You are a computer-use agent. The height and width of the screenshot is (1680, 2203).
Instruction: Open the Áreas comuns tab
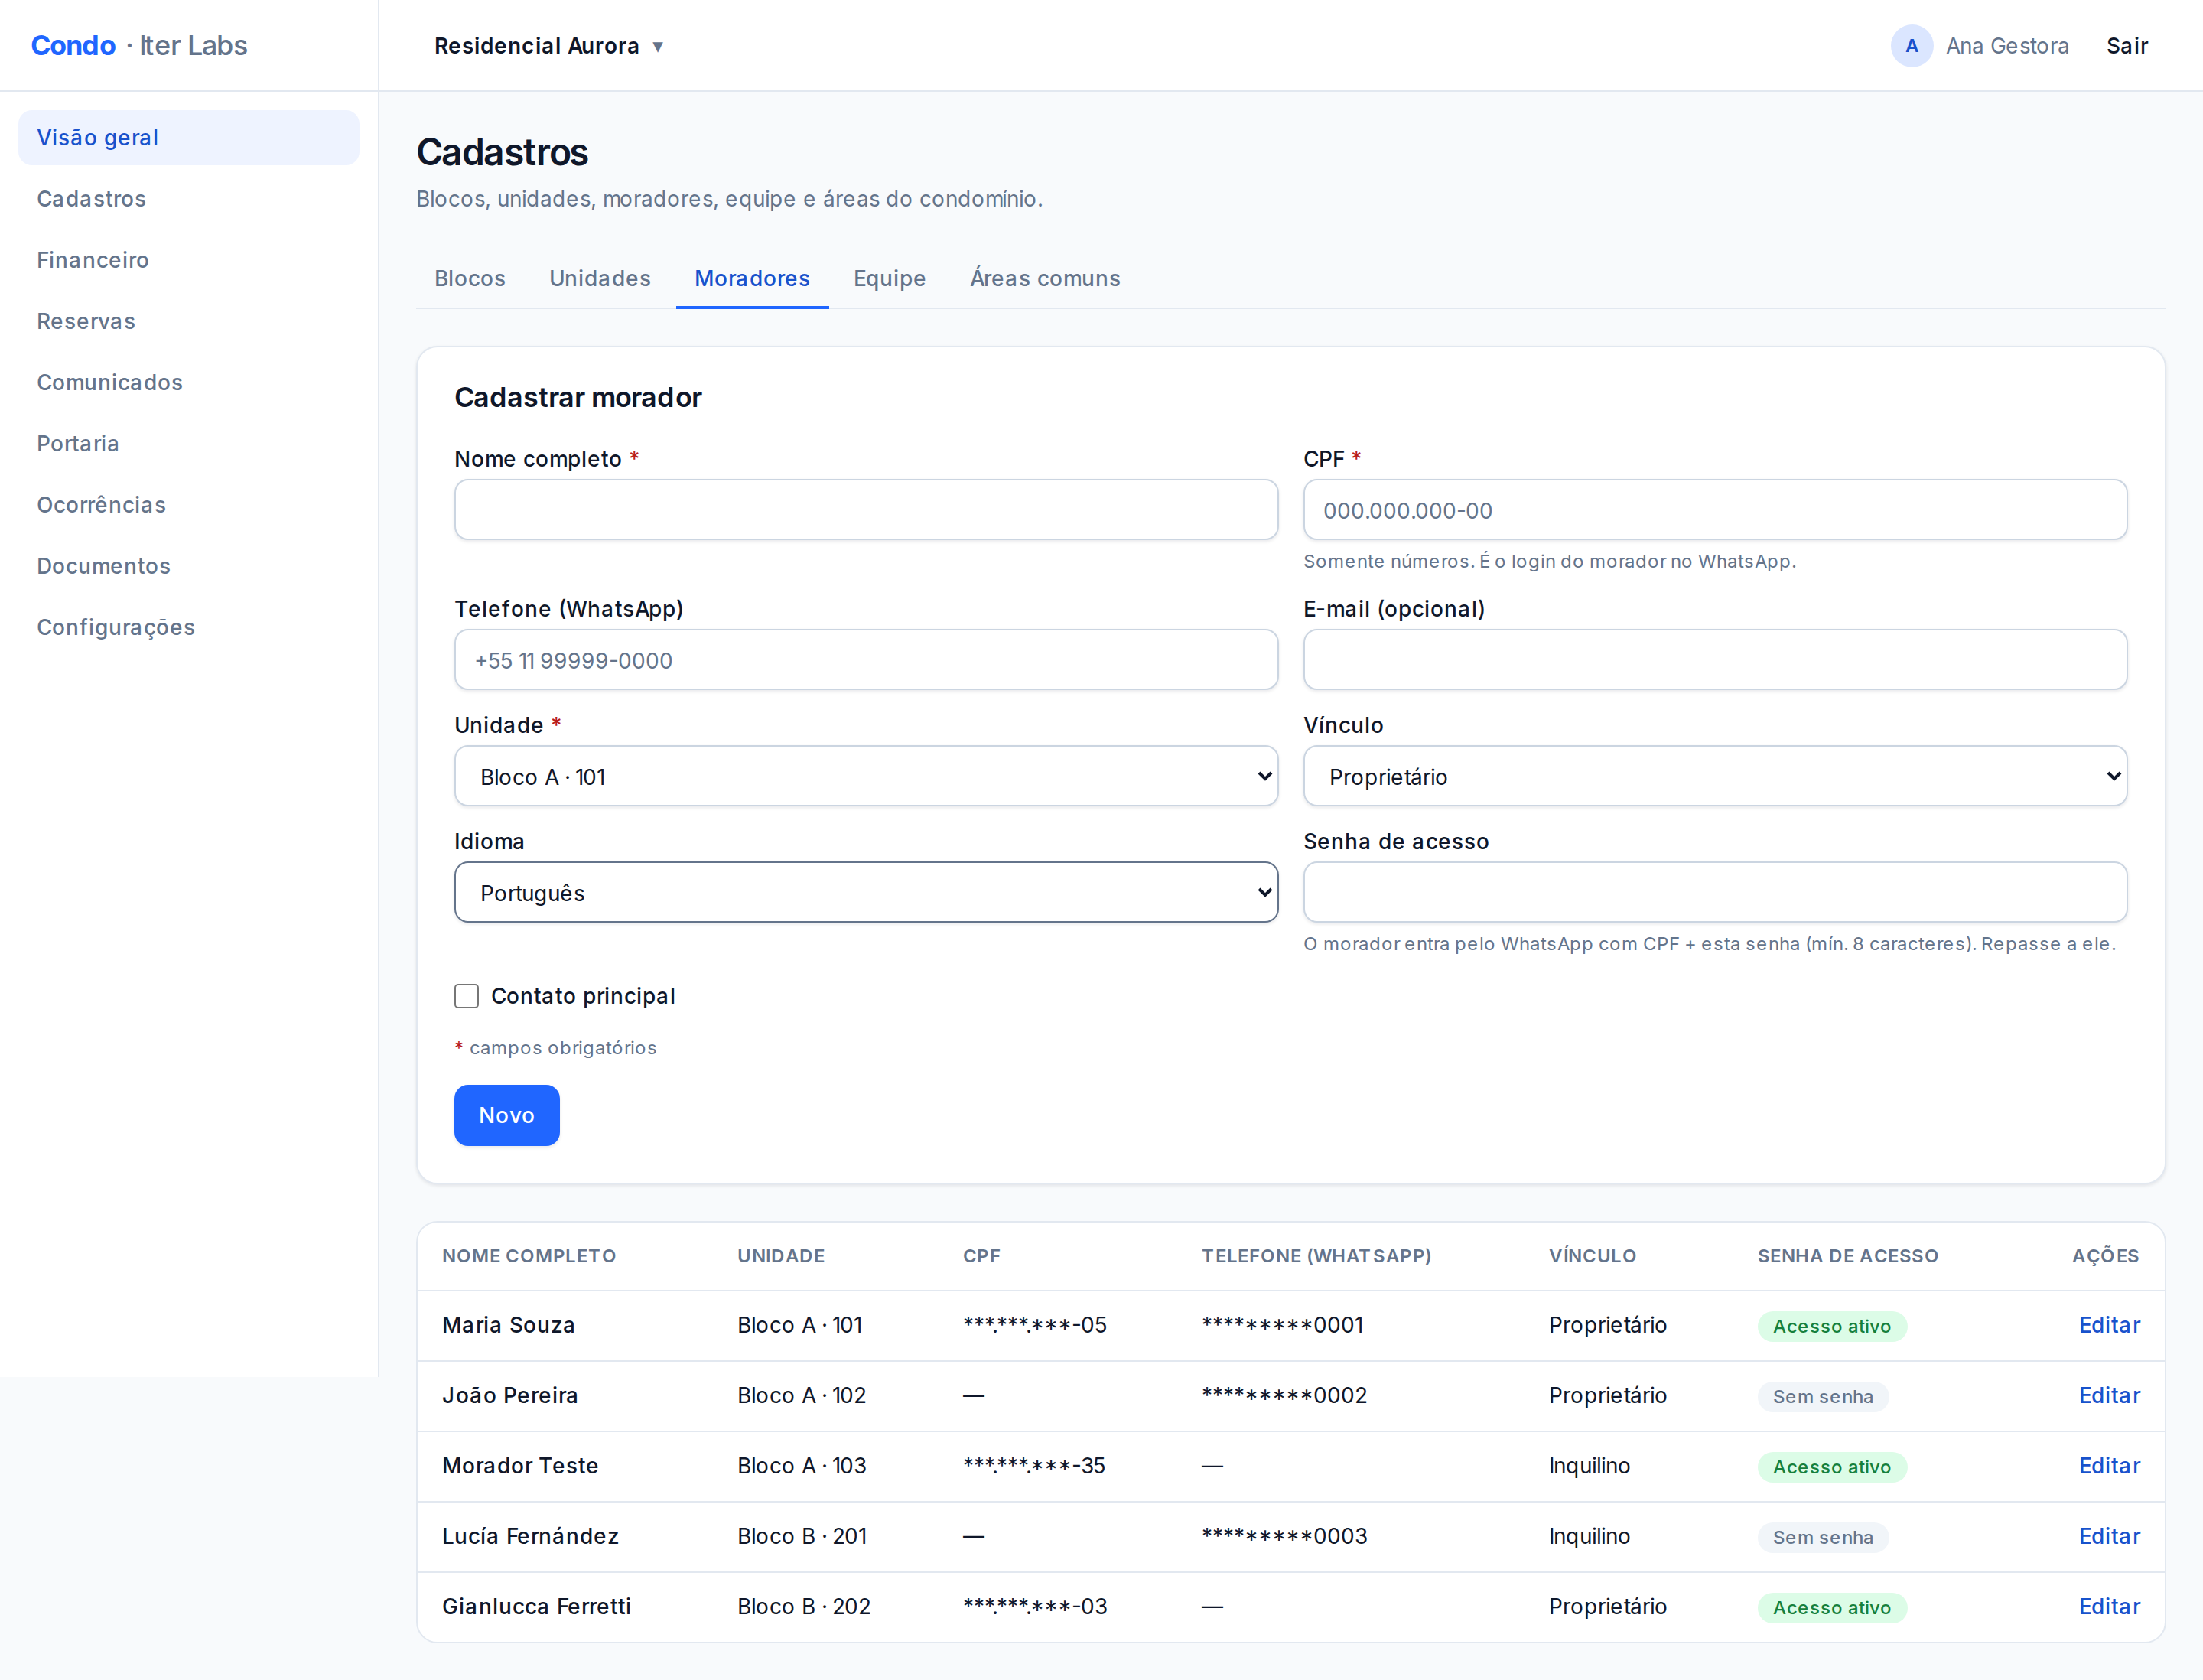(x=1045, y=278)
